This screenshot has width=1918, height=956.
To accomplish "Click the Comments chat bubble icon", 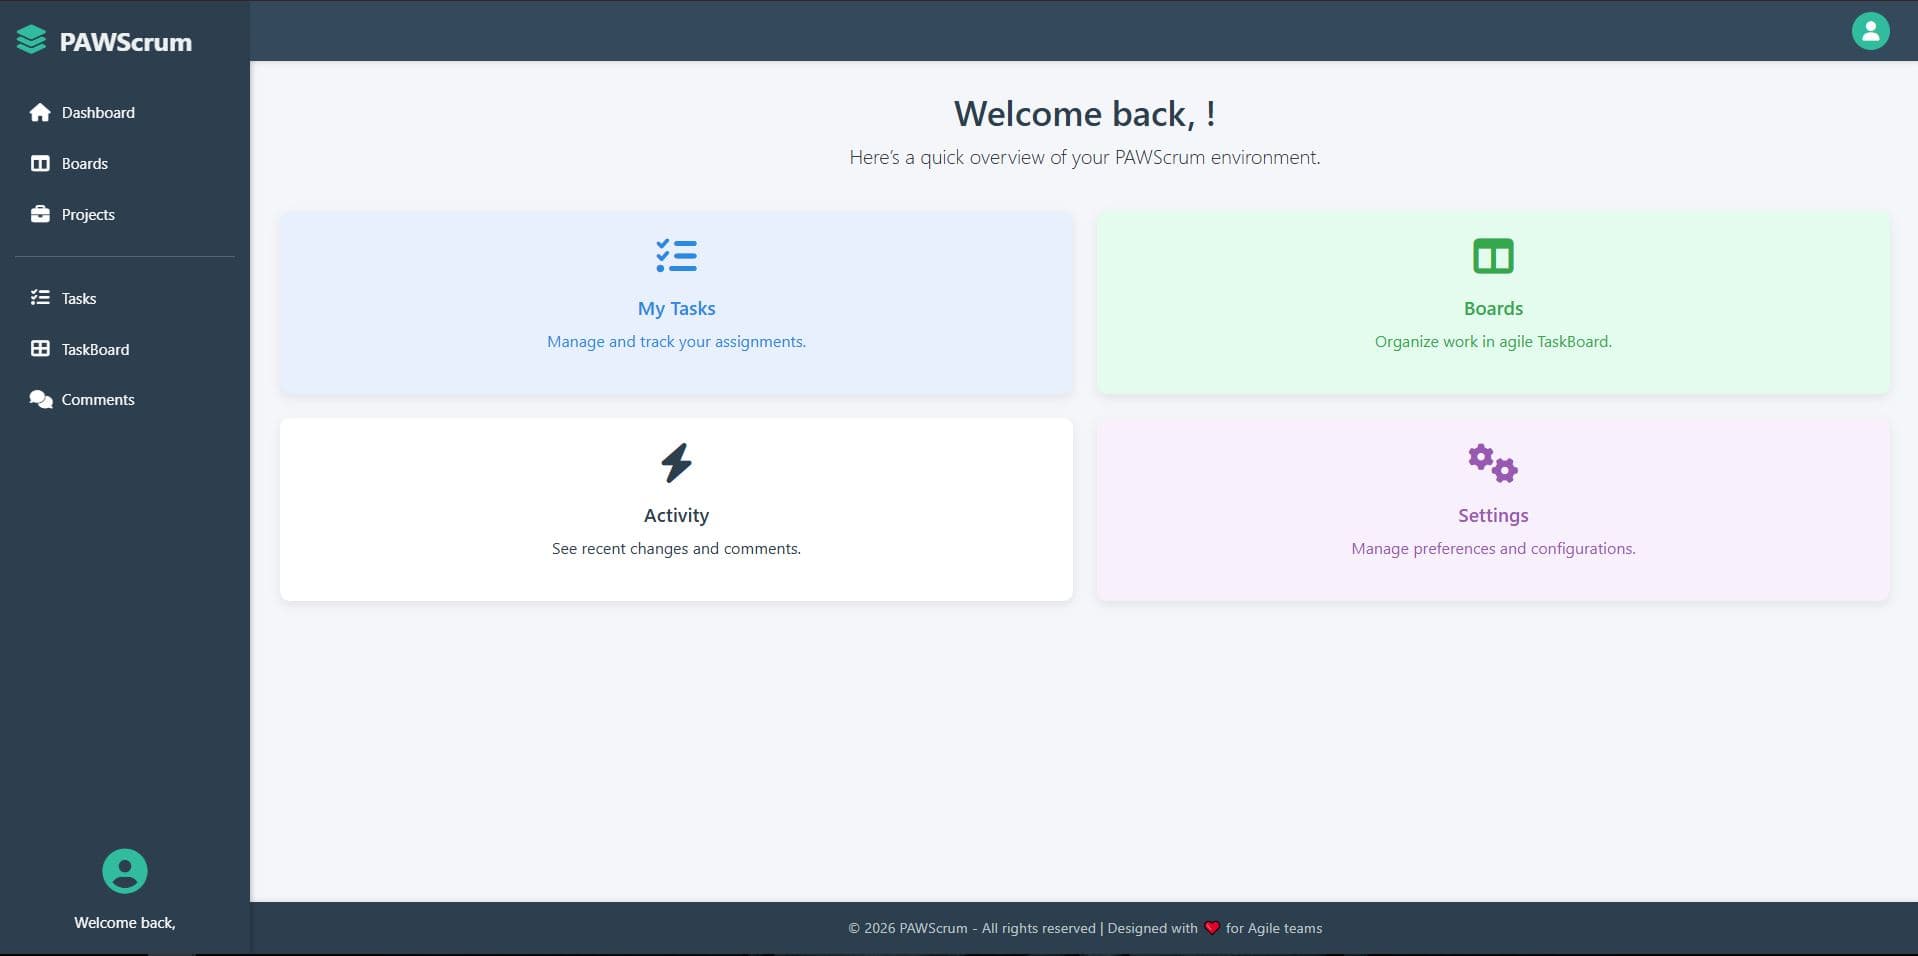I will click(x=40, y=398).
